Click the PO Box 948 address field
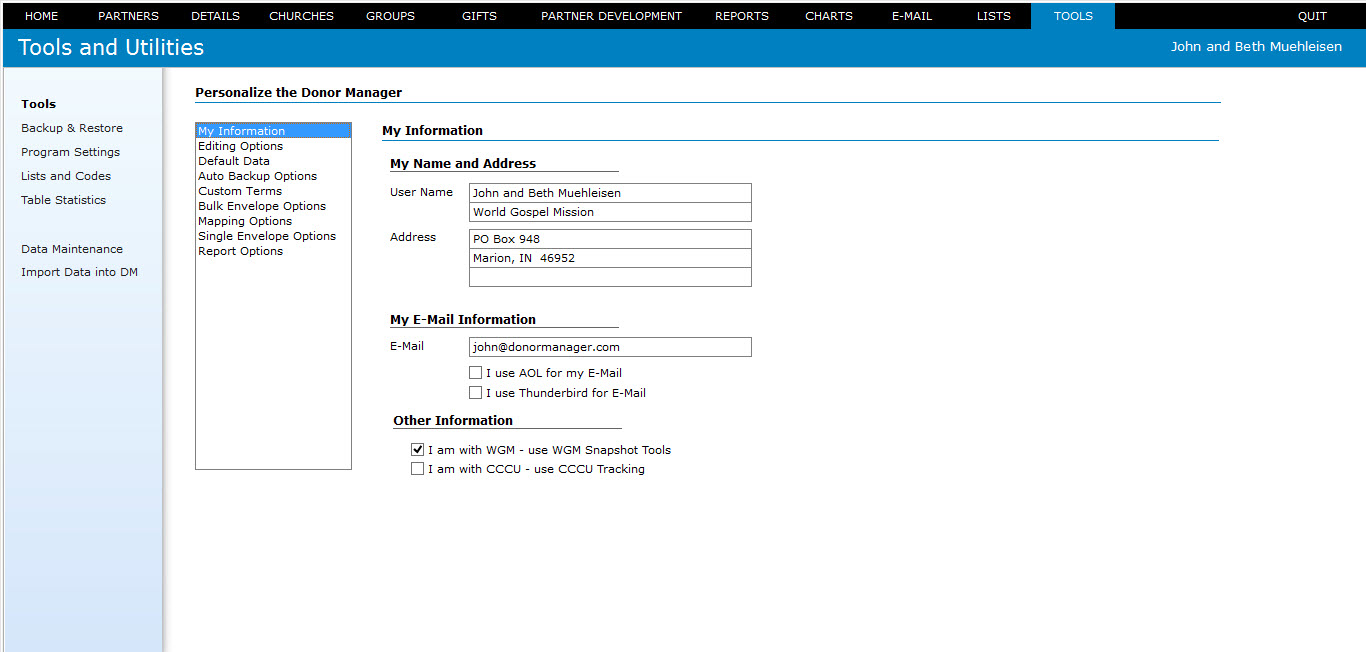Screen dimensions: 1366x652 click(610, 239)
